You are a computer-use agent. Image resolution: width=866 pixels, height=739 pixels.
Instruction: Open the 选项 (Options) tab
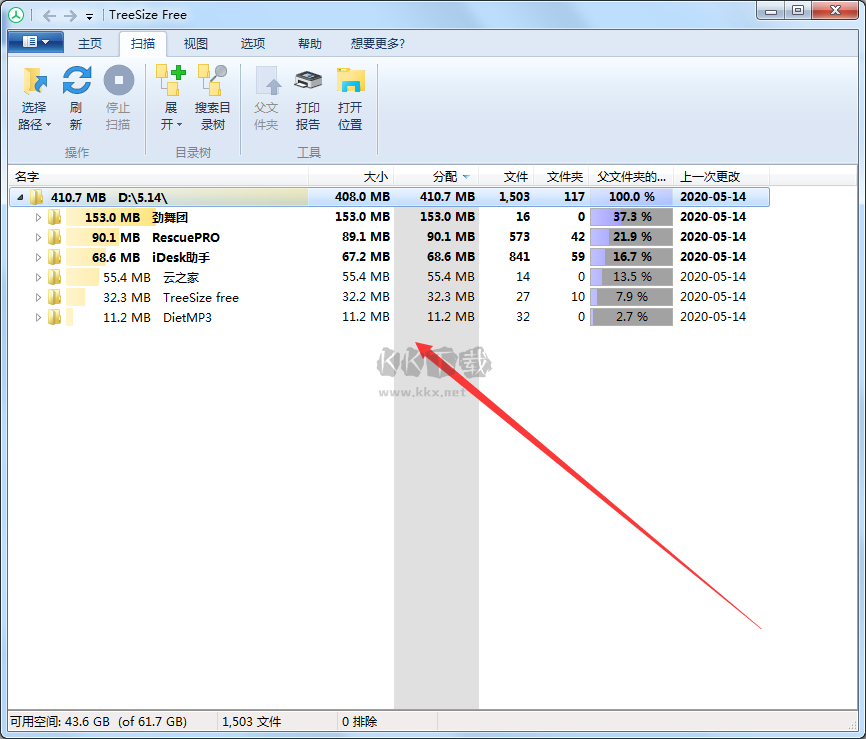pos(253,44)
